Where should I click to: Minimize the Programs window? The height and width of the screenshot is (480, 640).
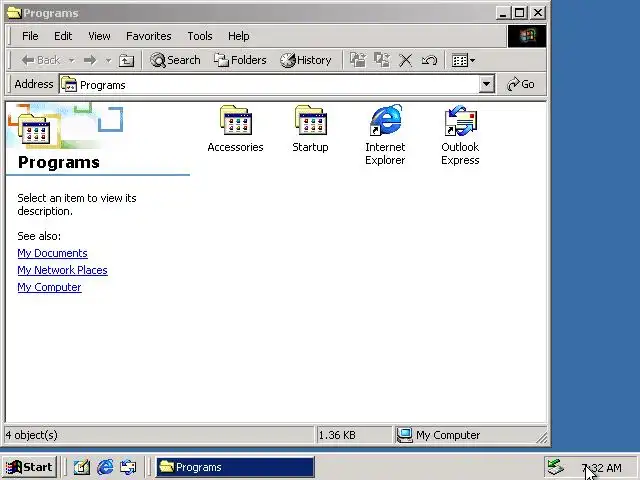503,13
